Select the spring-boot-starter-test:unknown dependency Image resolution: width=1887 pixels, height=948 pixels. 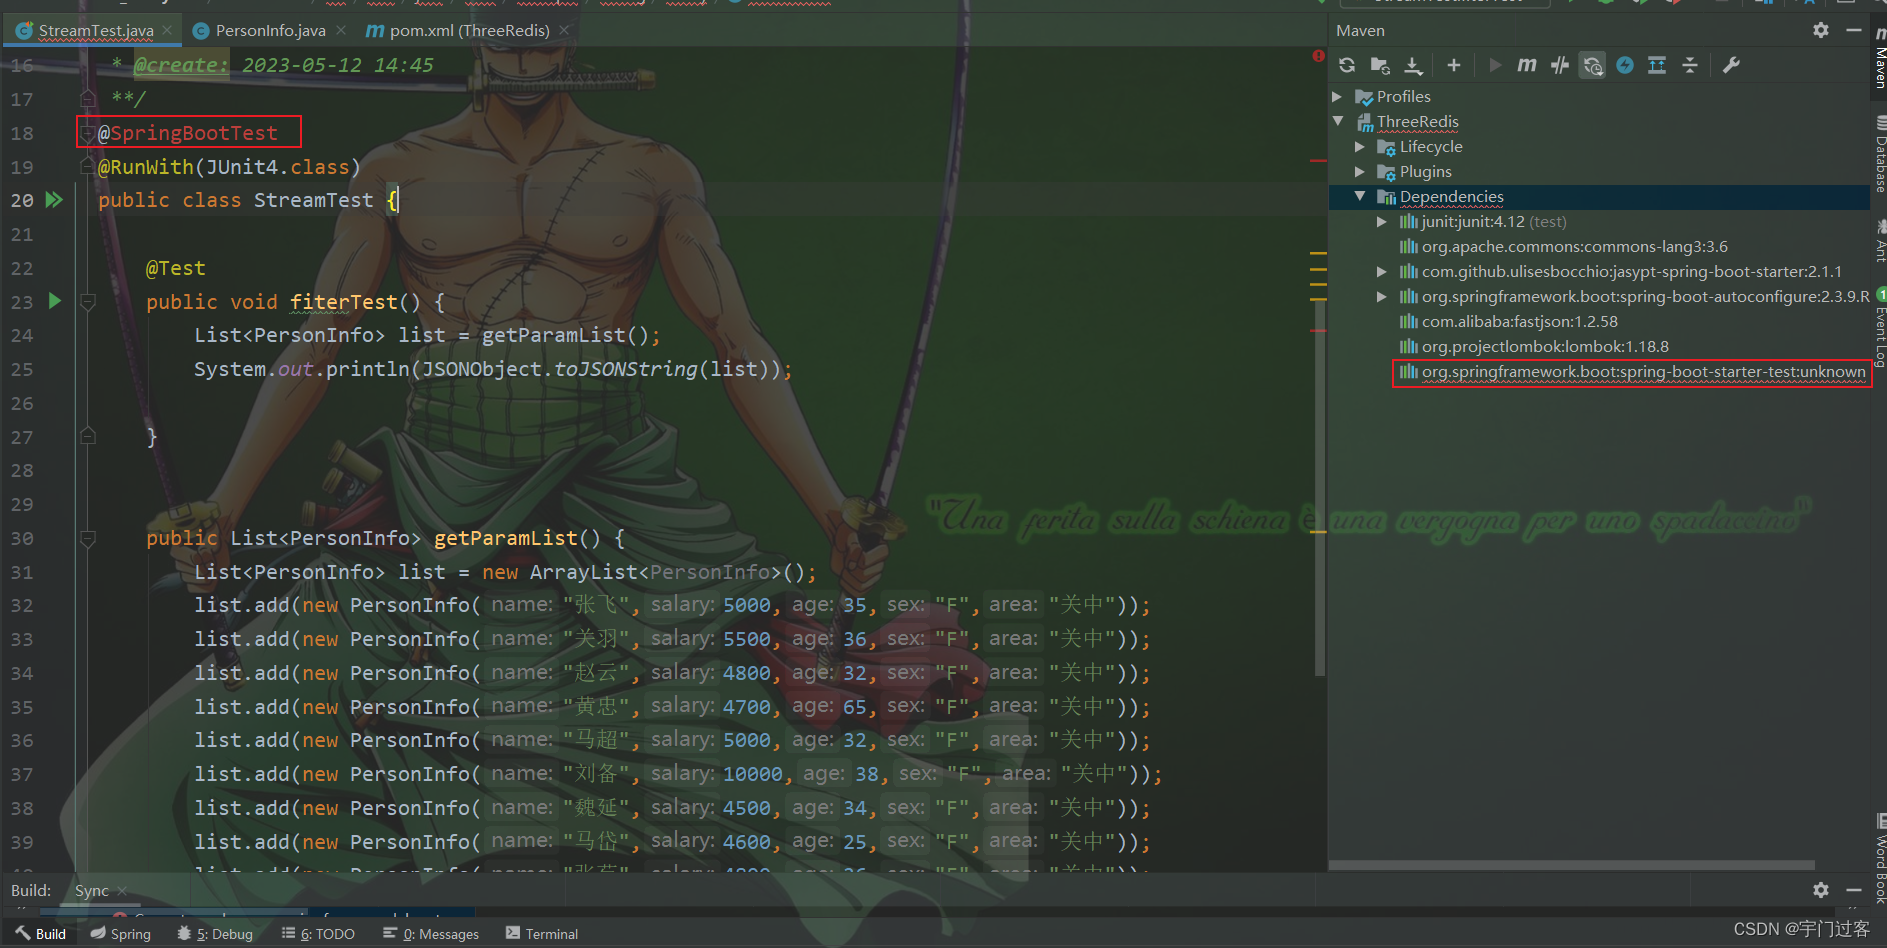coord(1630,371)
